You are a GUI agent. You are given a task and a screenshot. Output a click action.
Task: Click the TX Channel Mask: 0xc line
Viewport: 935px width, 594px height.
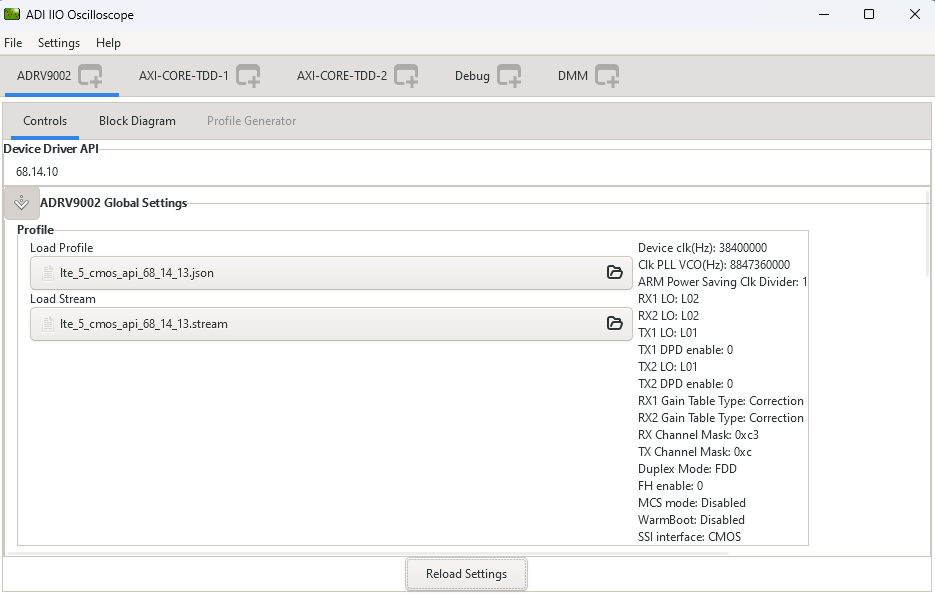click(x=695, y=451)
